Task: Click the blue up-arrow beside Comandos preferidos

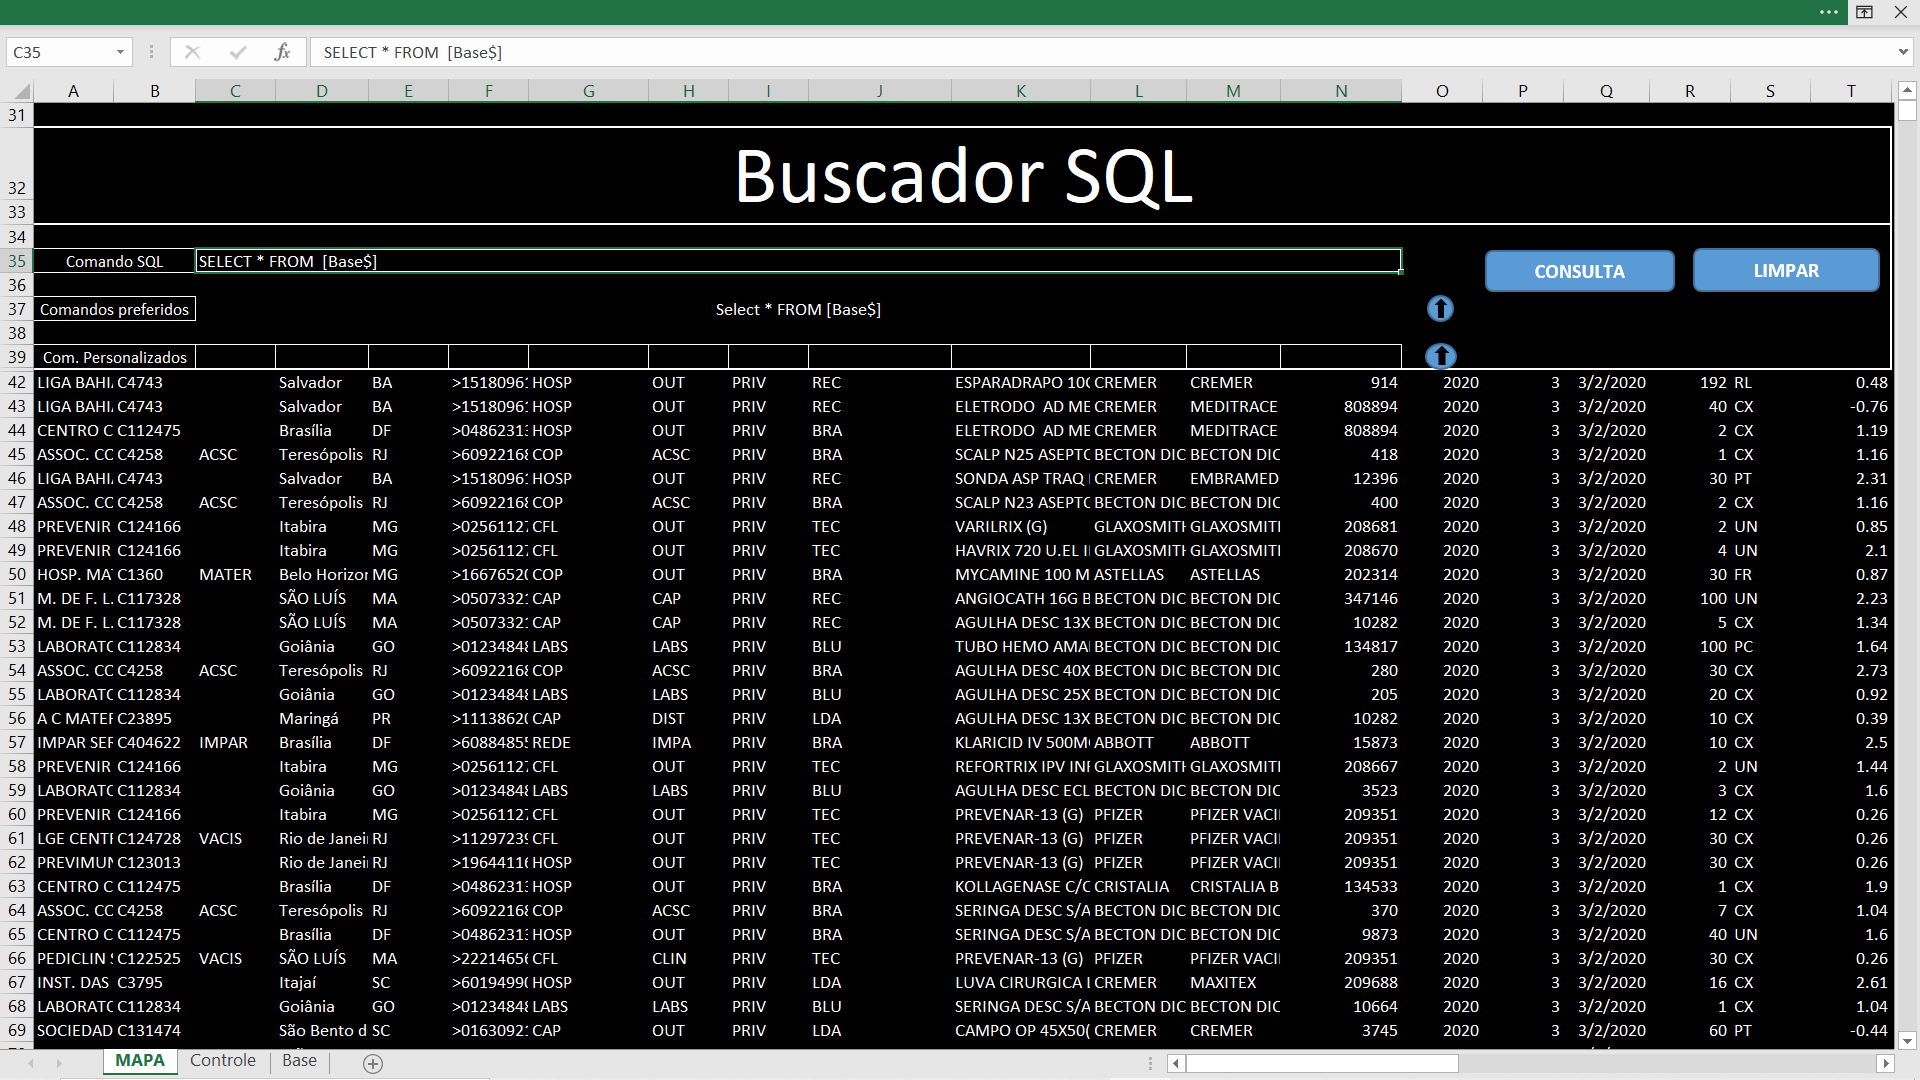Action: pos(1440,309)
